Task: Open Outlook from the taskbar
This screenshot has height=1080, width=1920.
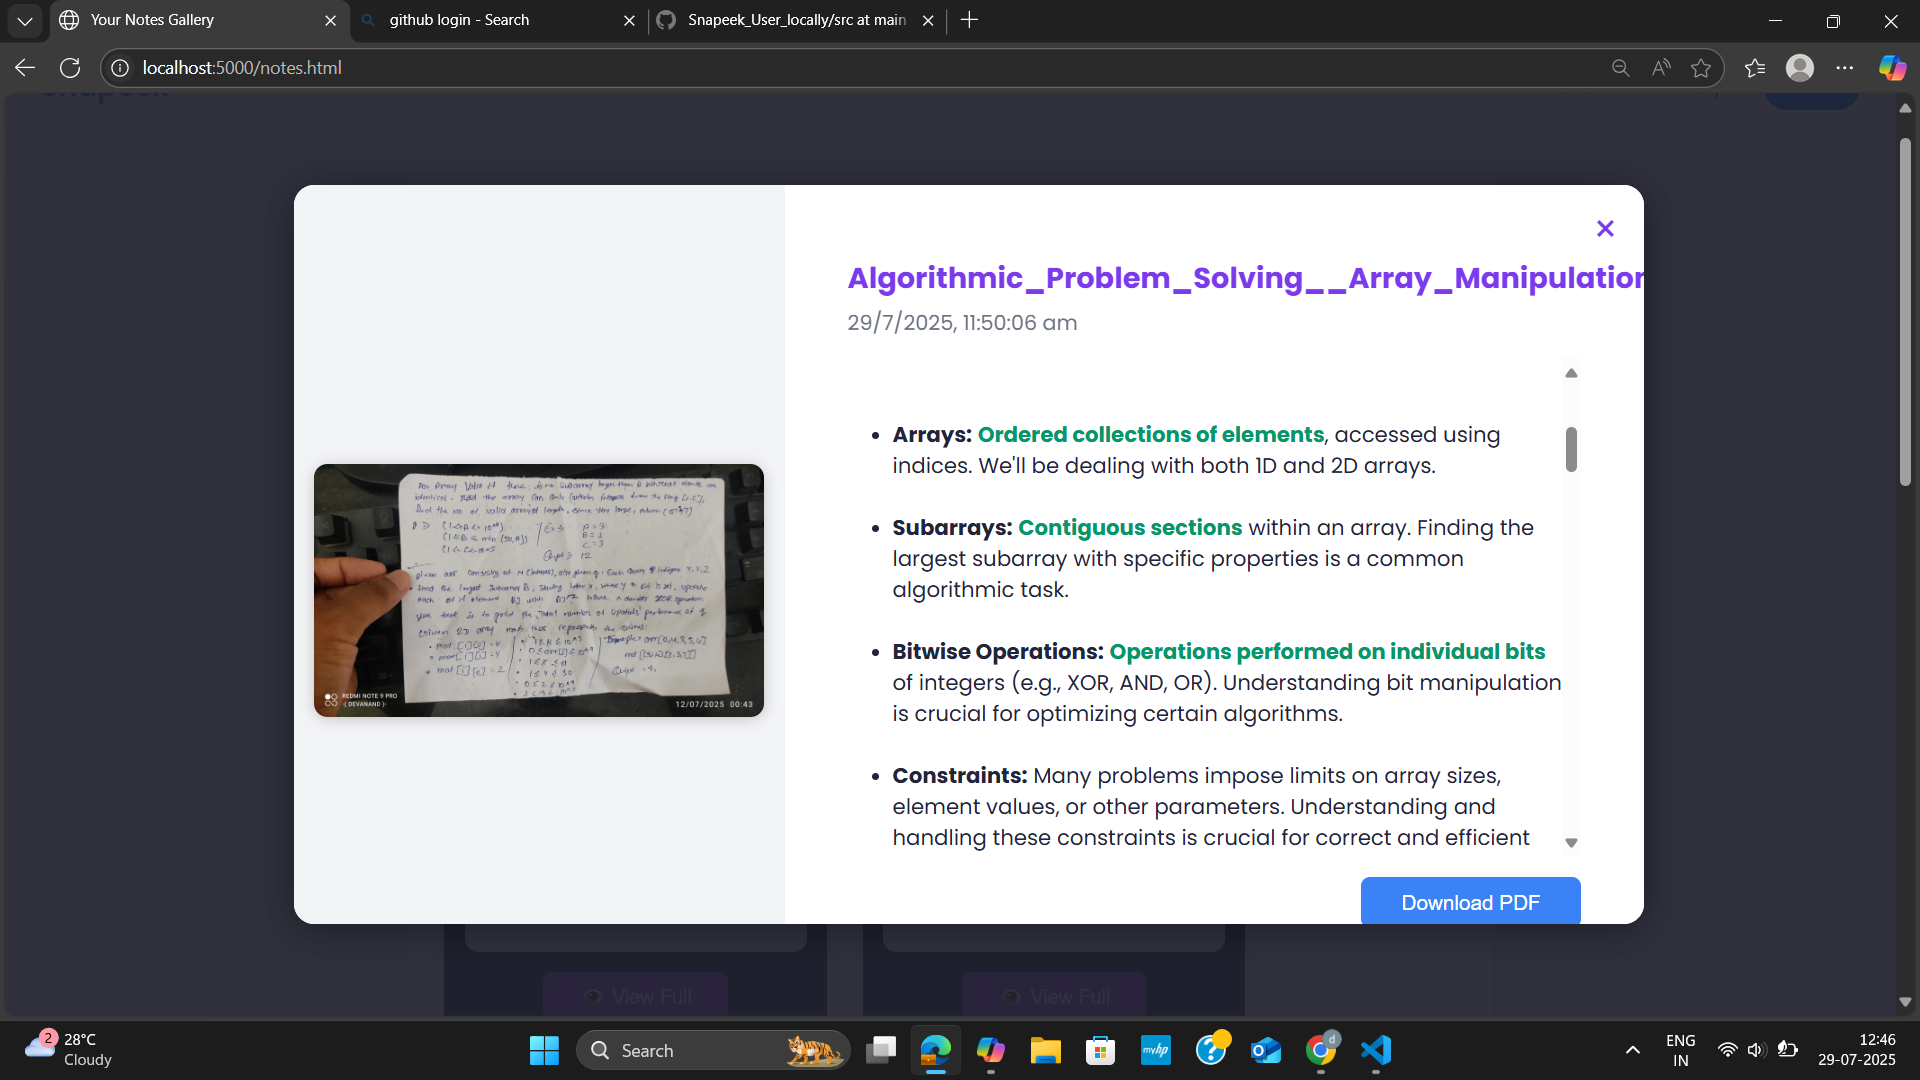Action: coord(1265,1050)
